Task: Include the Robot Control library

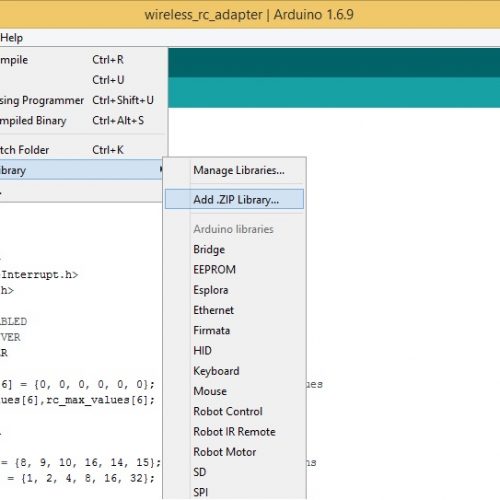Action: point(234,411)
